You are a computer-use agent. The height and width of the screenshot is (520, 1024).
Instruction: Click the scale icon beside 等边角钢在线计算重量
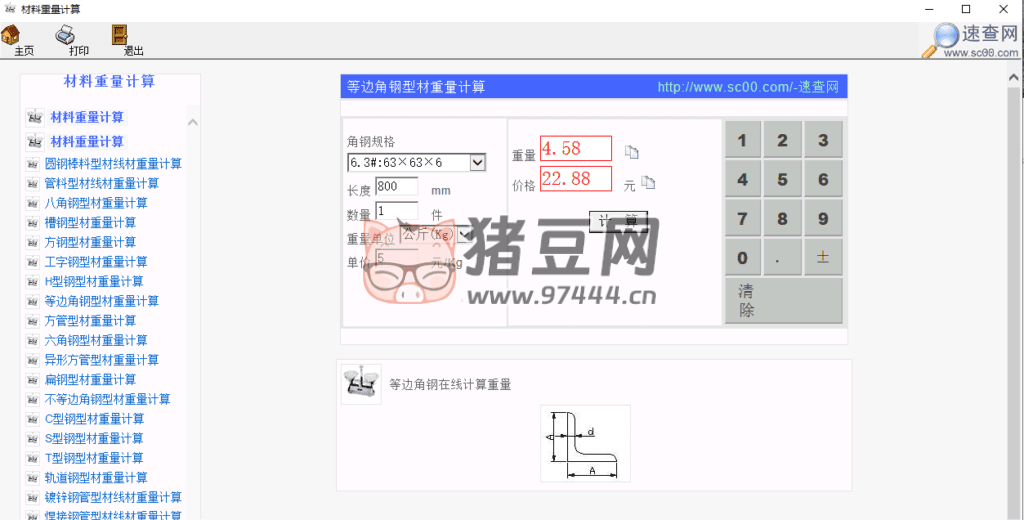click(360, 384)
